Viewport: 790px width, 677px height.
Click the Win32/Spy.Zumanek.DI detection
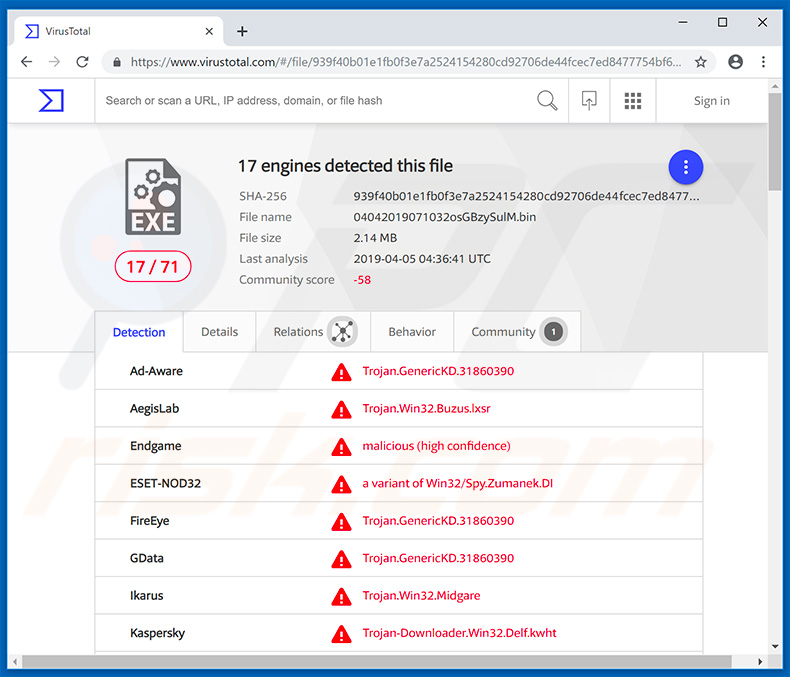(x=489, y=483)
